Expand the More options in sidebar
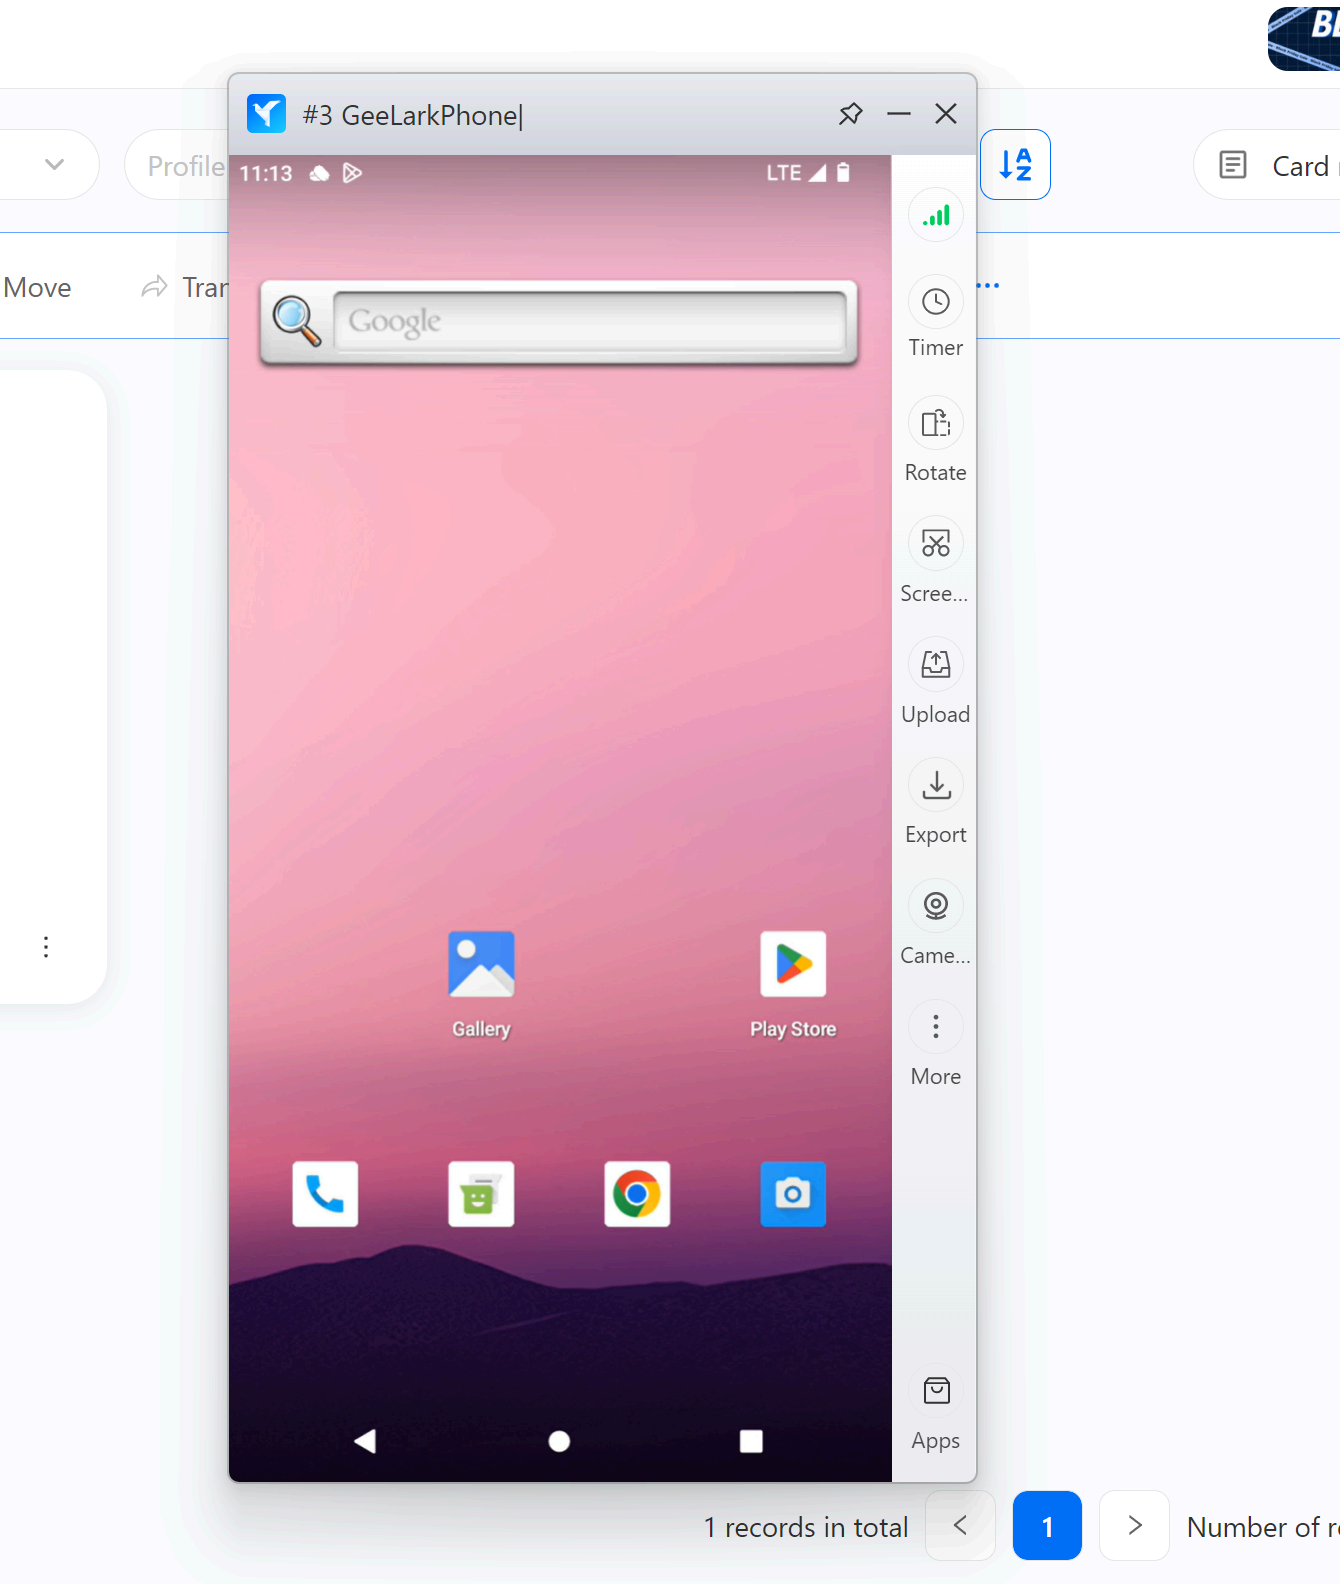The height and width of the screenshot is (1584, 1340). [935, 1027]
